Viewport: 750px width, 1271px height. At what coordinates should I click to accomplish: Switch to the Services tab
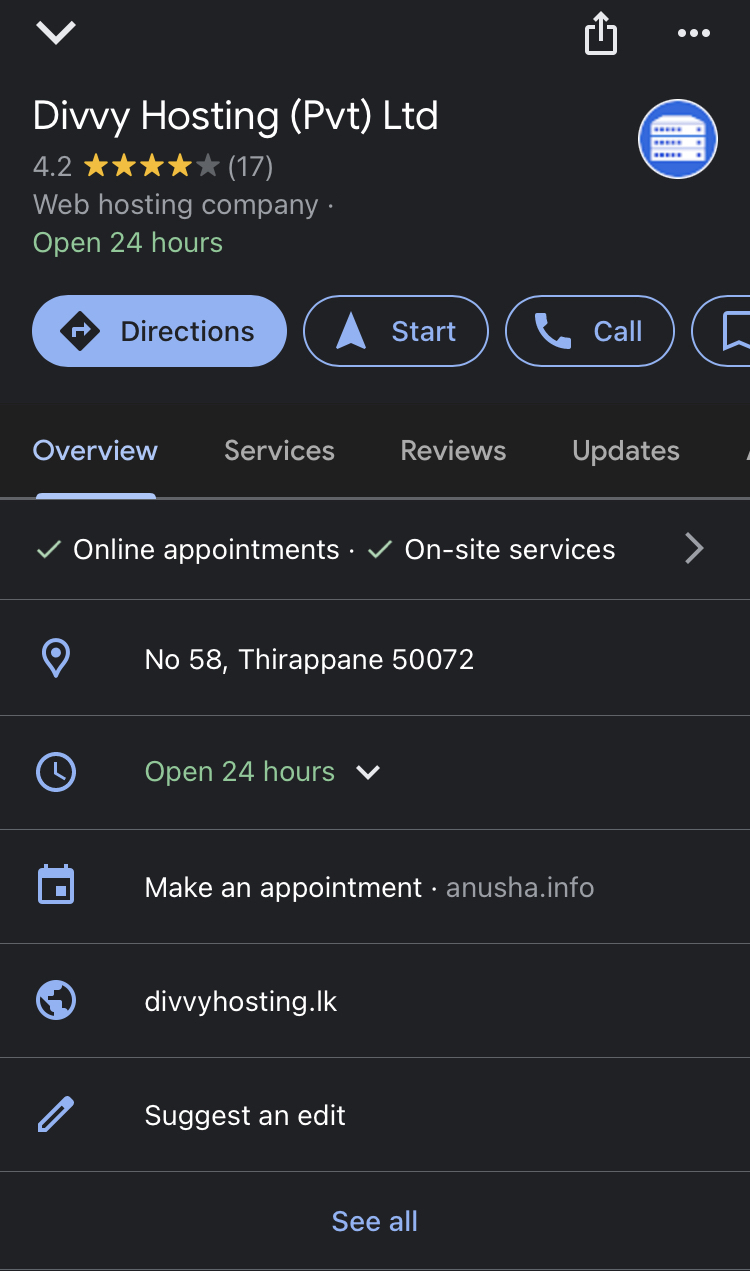(x=279, y=451)
